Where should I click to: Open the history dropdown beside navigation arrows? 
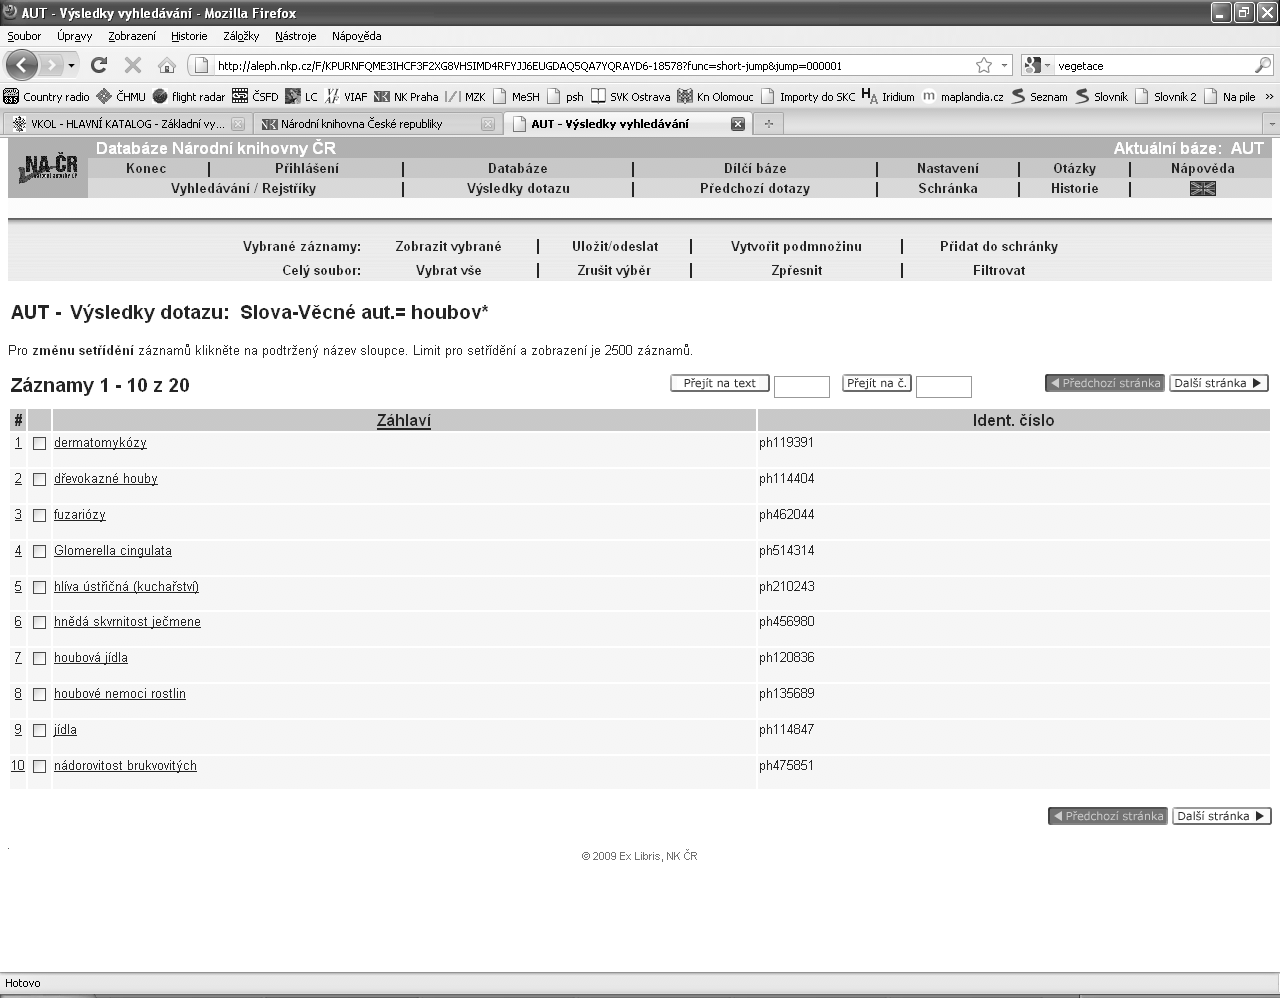click(71, 65)
